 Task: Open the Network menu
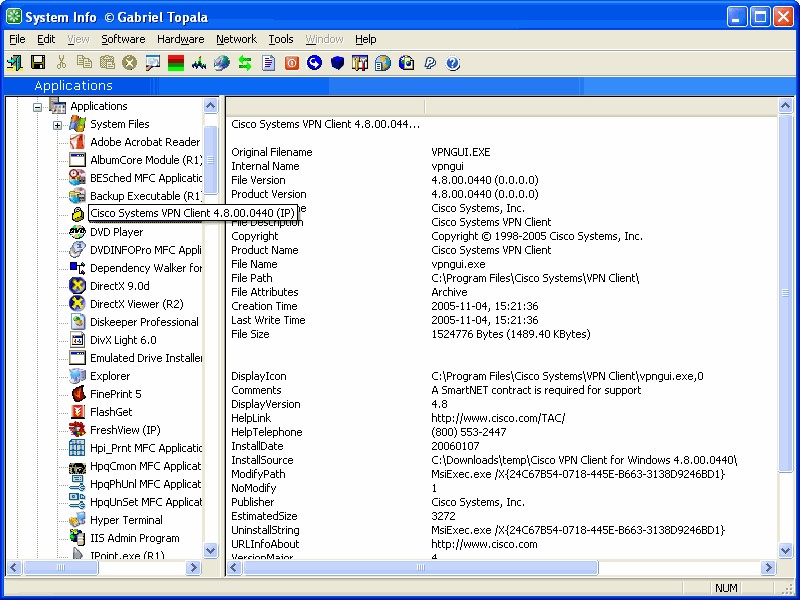coord(236,39)
